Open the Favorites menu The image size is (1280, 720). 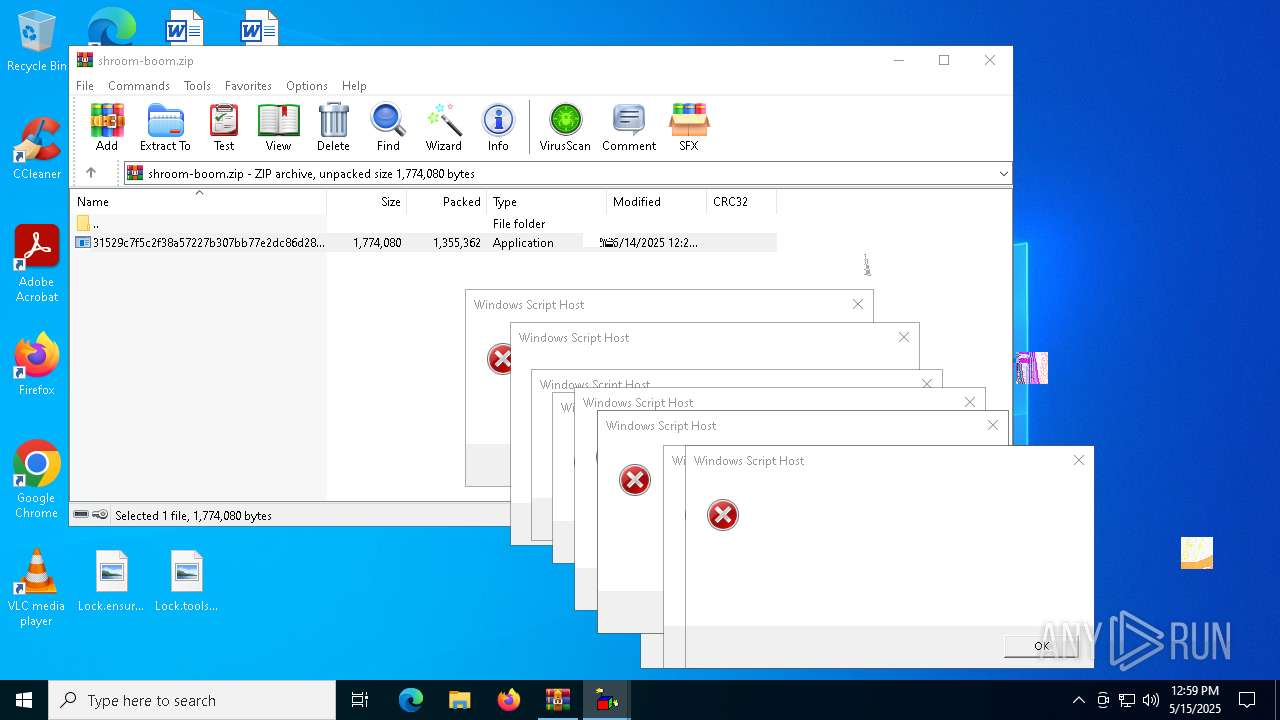click(248, 86)
